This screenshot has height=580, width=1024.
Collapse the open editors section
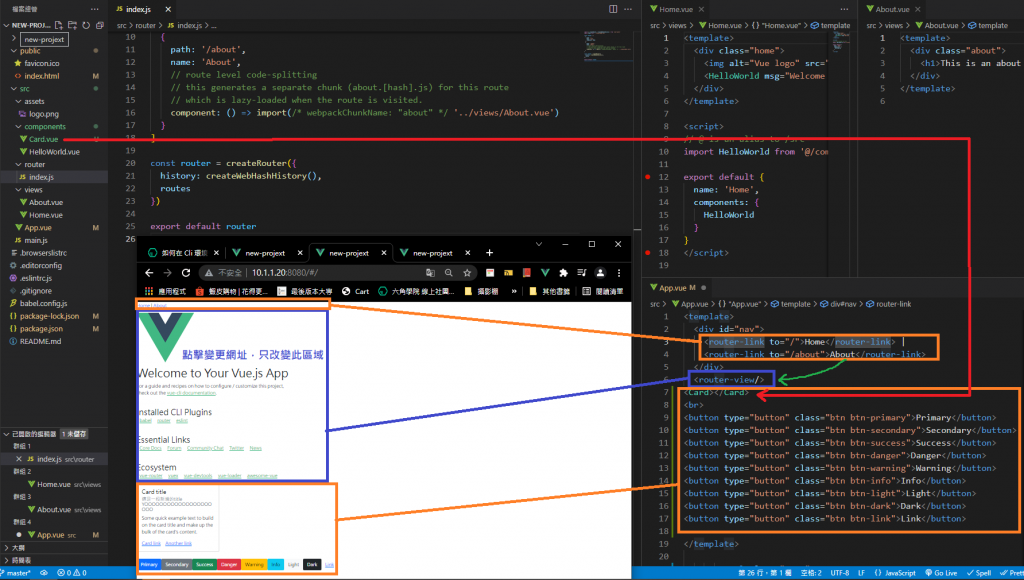coord(7,434)
